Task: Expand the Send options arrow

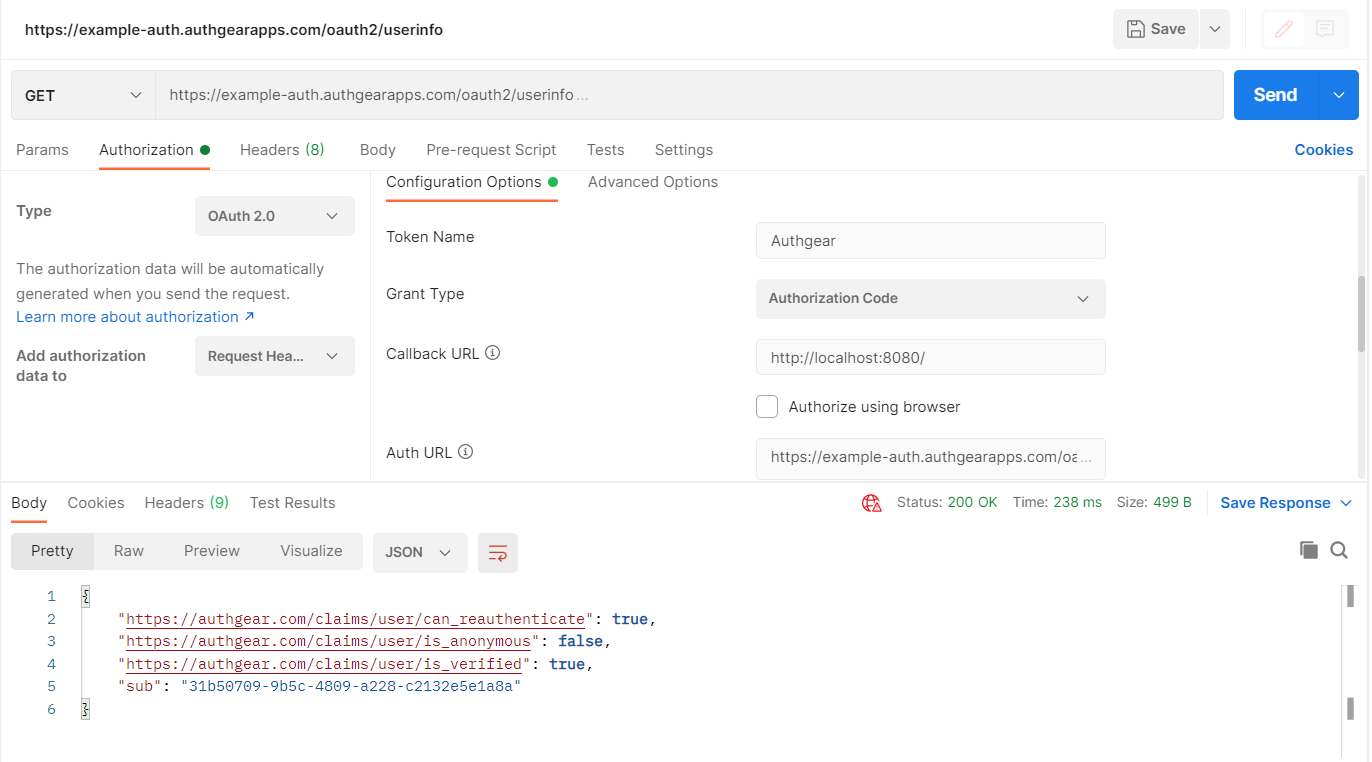Action: pyautogui.click(x=1339, y=95)
